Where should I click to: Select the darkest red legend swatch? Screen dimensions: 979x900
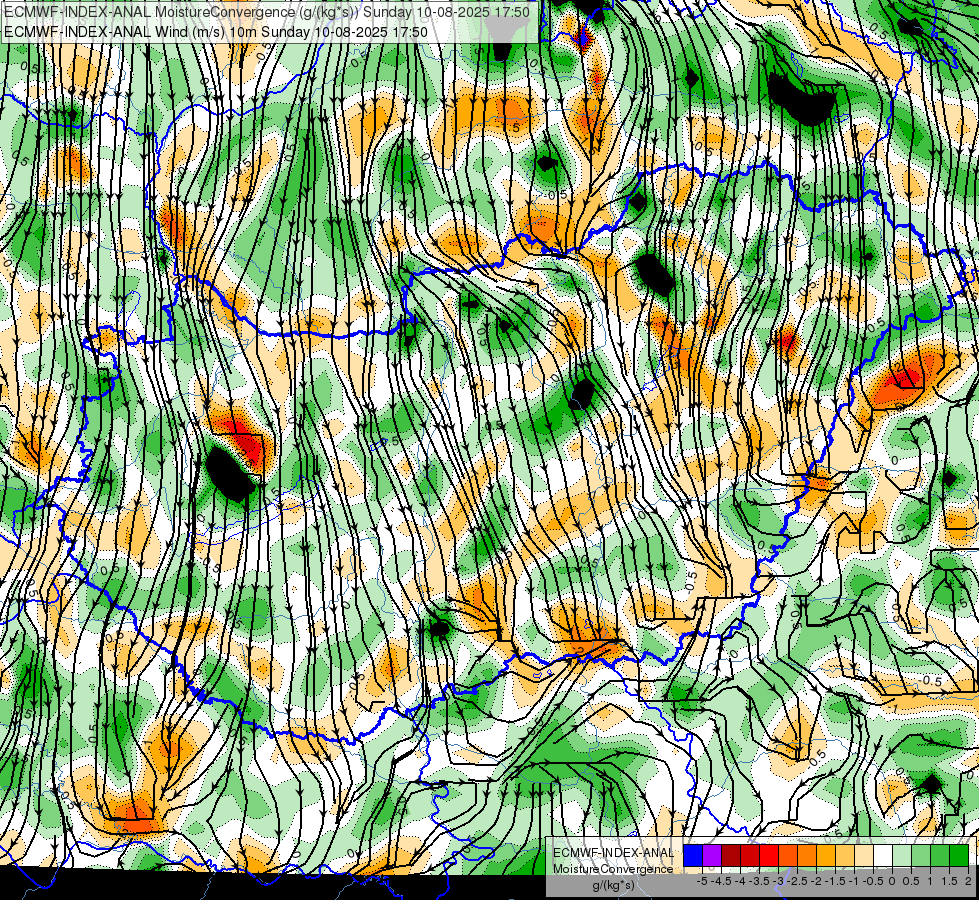pyautogui.click(x=731, y=856)
